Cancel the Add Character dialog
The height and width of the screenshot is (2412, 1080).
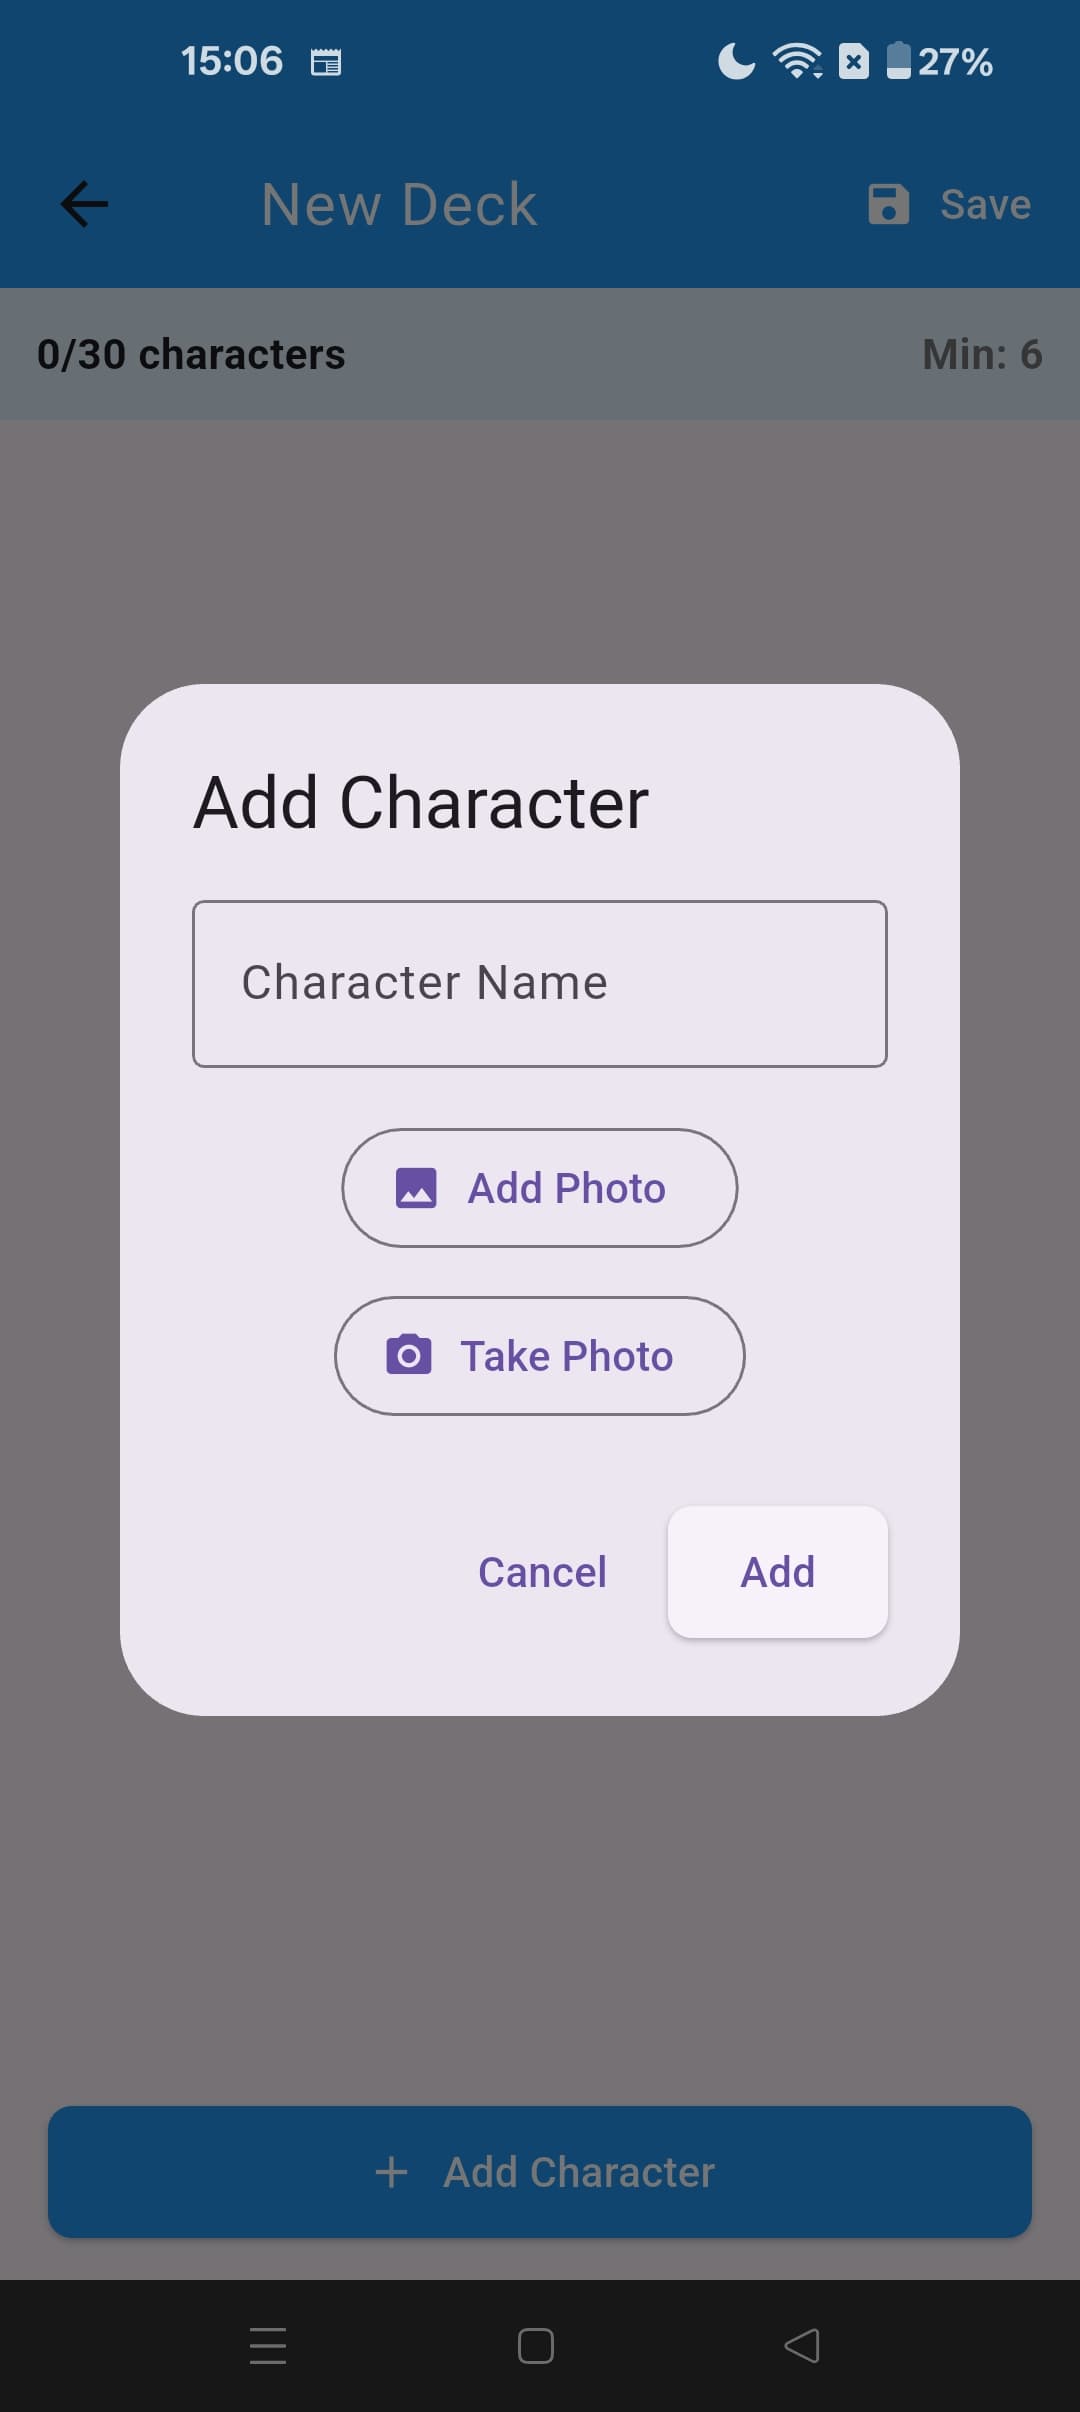542,1572
